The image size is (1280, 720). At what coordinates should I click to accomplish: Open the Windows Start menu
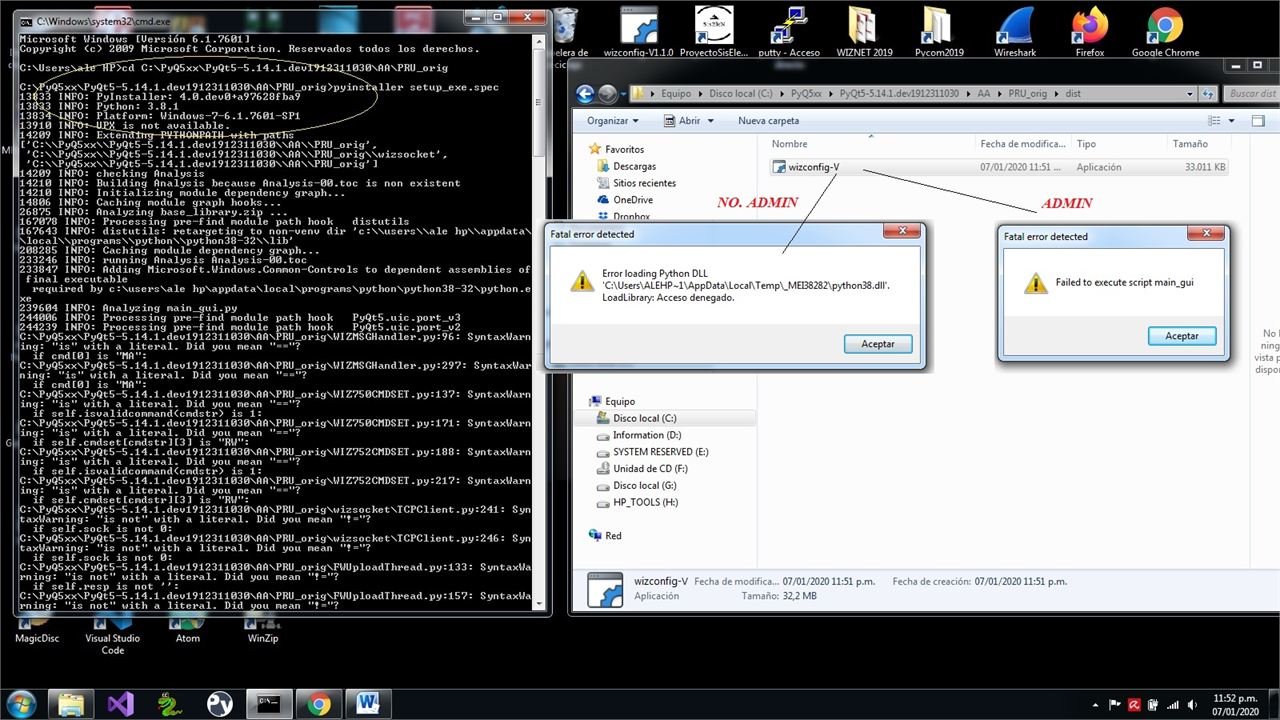(21, 703)
